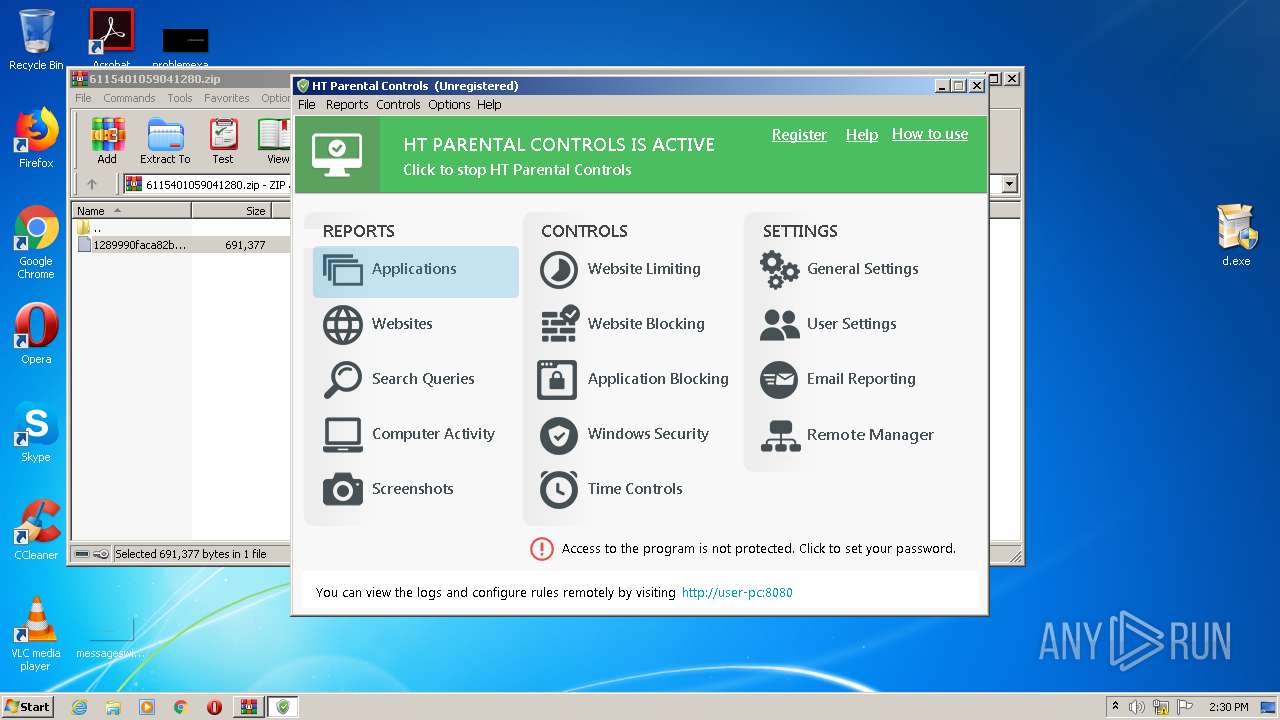
Task: Open Search Queries magnifier icon
Action: pyautogui.click(x=343, y=380)
